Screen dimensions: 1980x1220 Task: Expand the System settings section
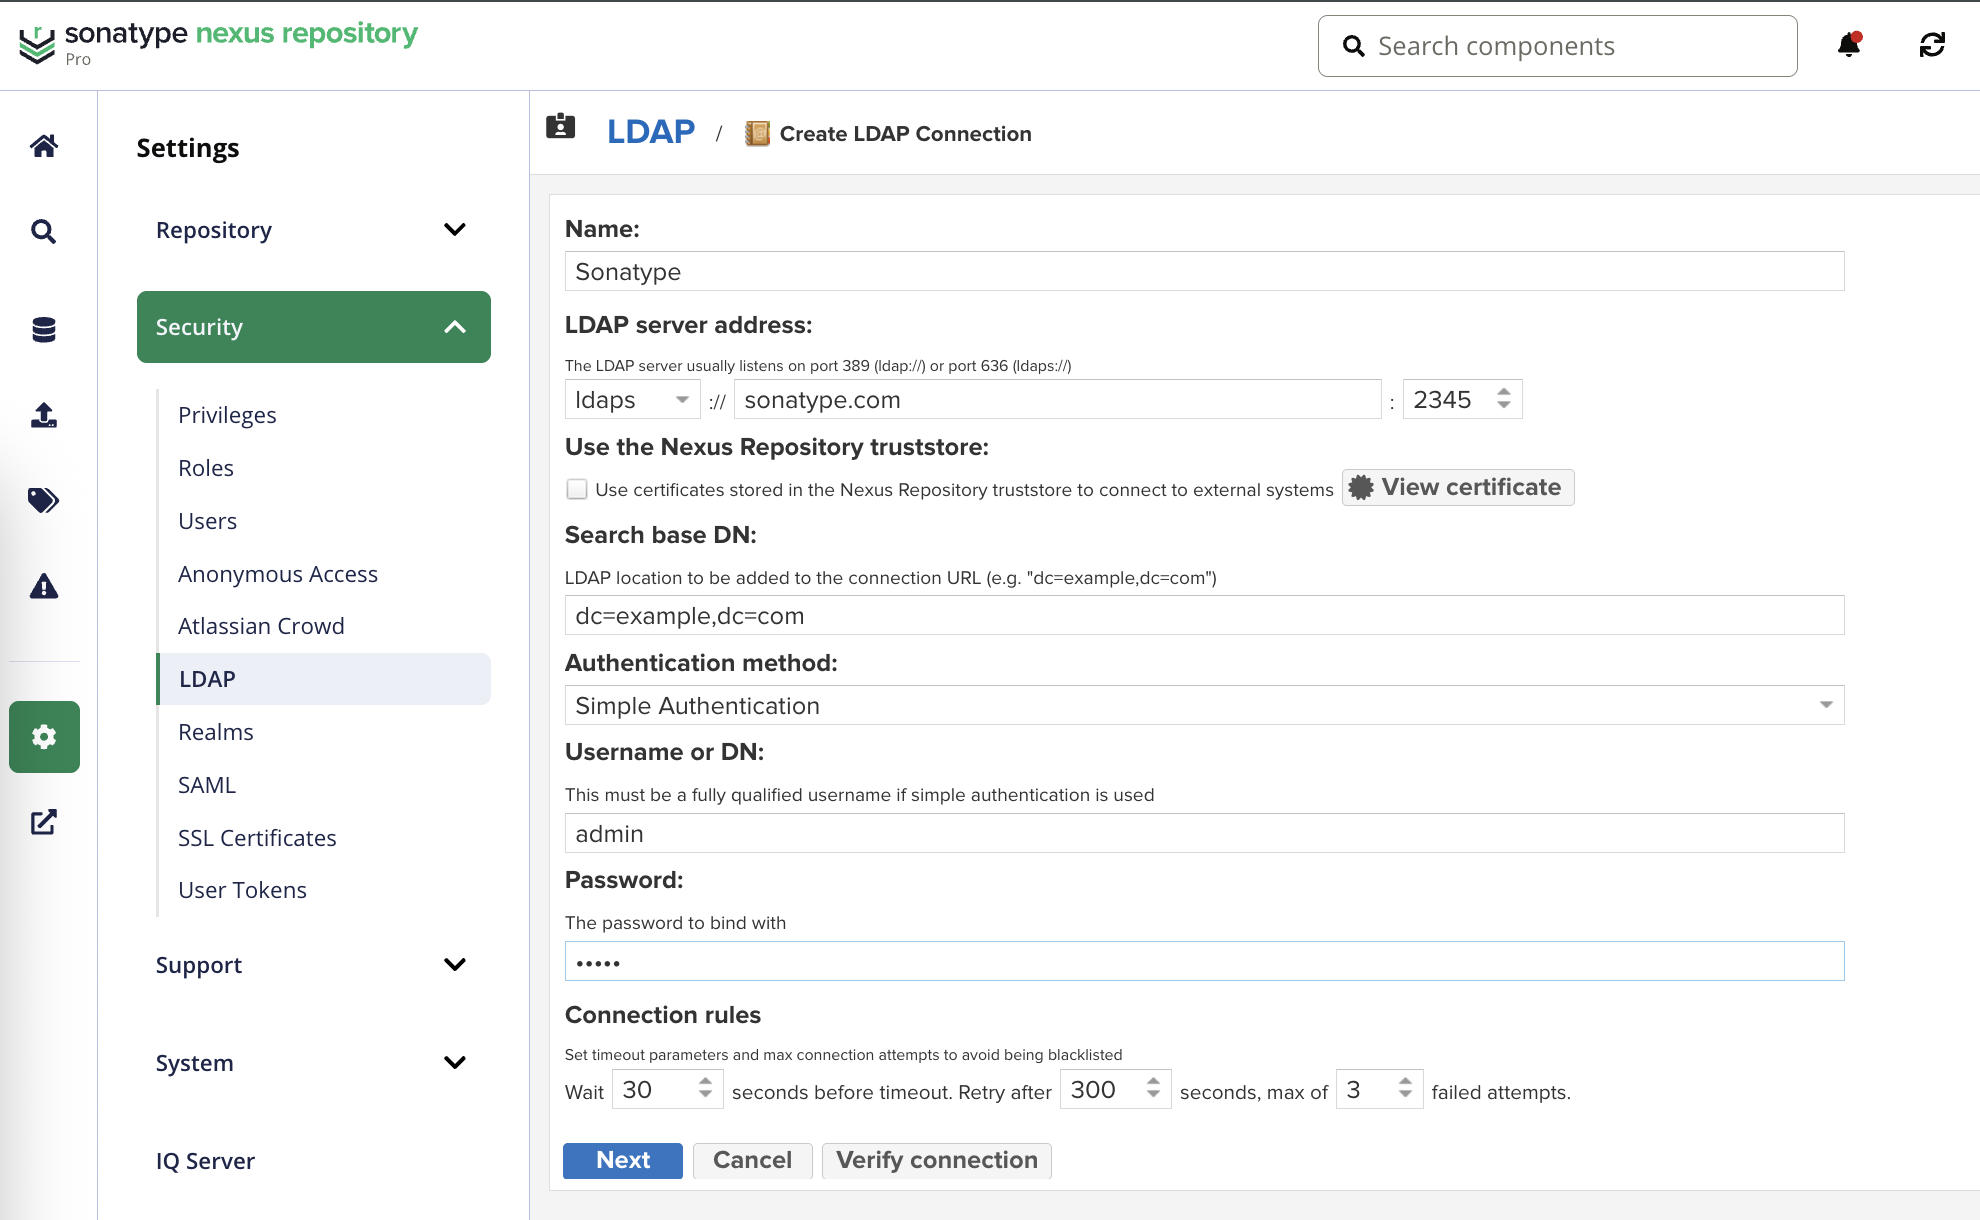(x=314, y=1063)
